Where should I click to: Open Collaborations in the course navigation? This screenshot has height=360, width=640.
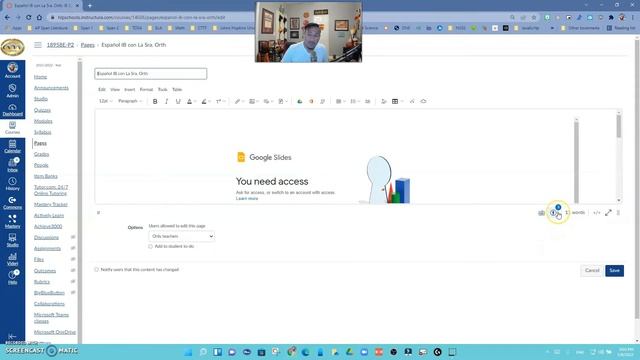49,304
